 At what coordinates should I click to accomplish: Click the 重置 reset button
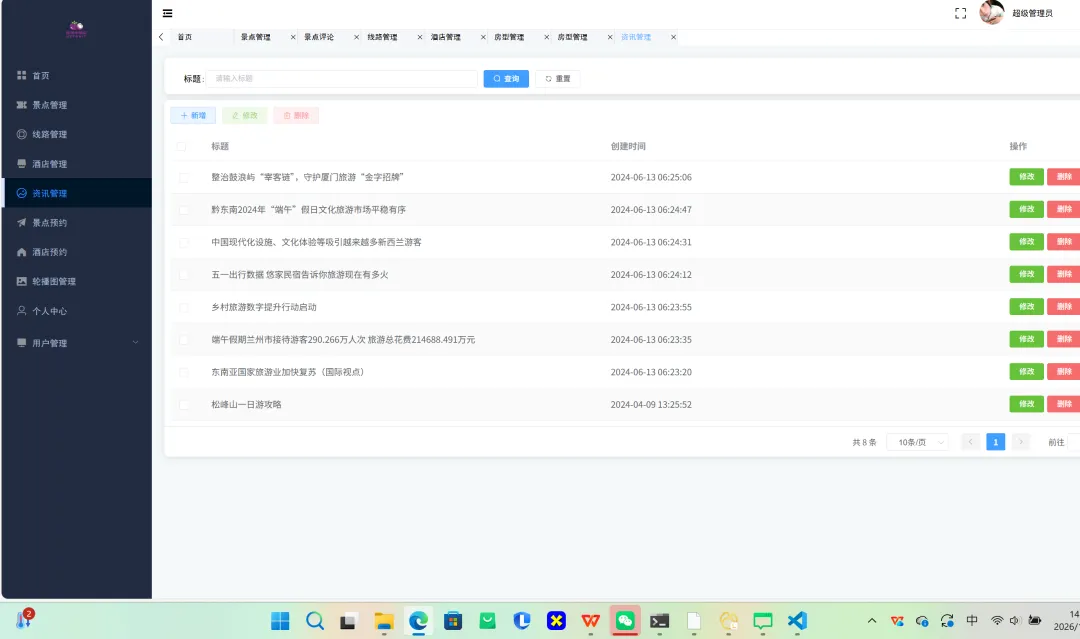[x=558, y=78]
